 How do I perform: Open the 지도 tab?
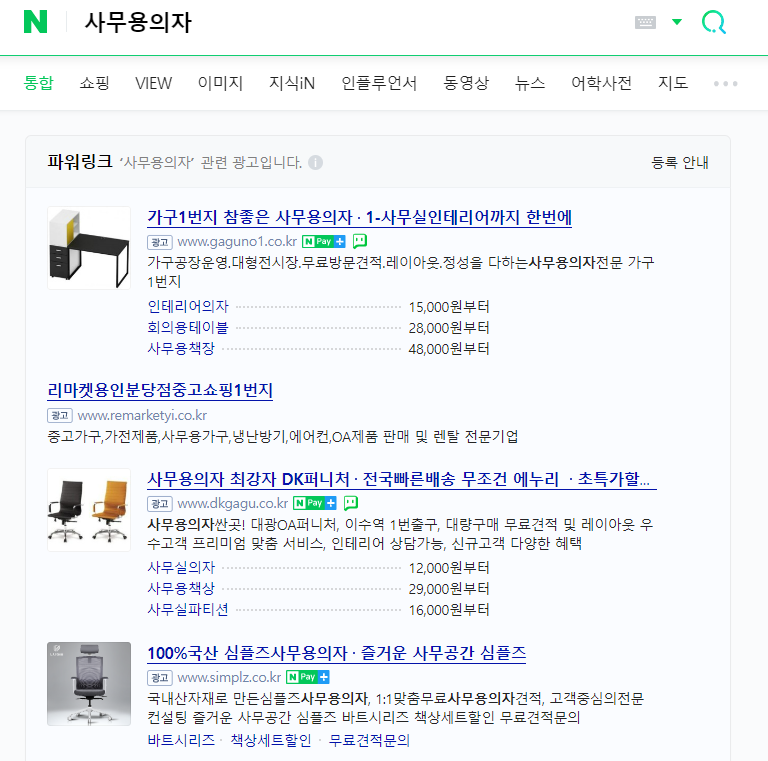click(673, 83)
